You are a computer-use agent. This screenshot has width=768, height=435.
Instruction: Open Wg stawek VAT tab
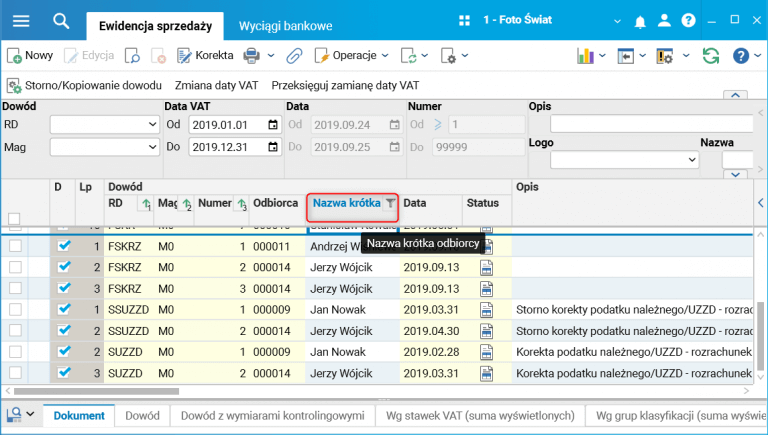pos(480,415)
